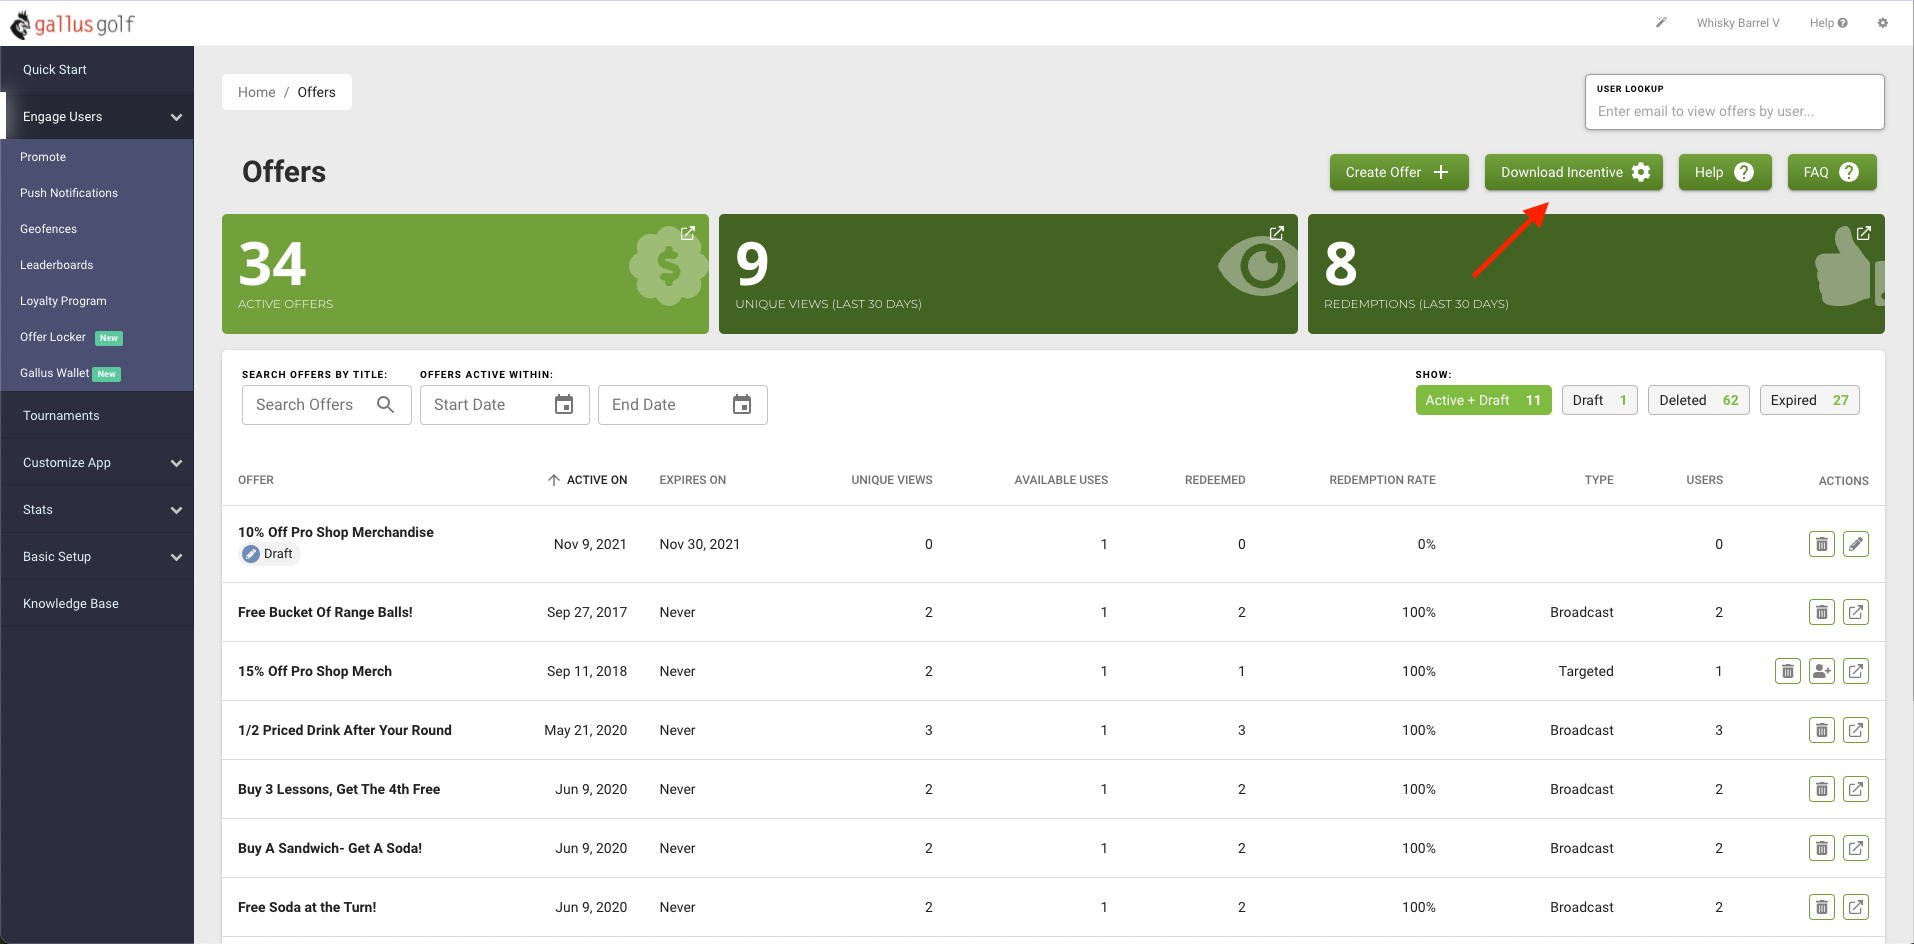Viewport: 1914px width, 944px height.
Task: Open Buy A Sandwich- Get A Soda details
Action: tap(1856, 848)
